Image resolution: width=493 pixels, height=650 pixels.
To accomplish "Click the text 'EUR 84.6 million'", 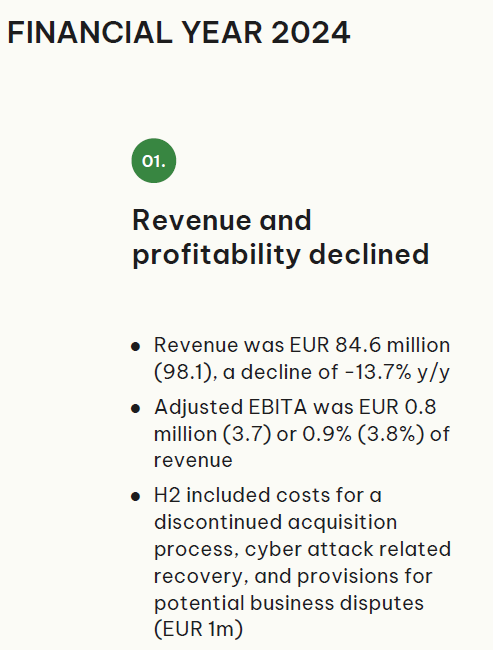I will coord(370,345).
